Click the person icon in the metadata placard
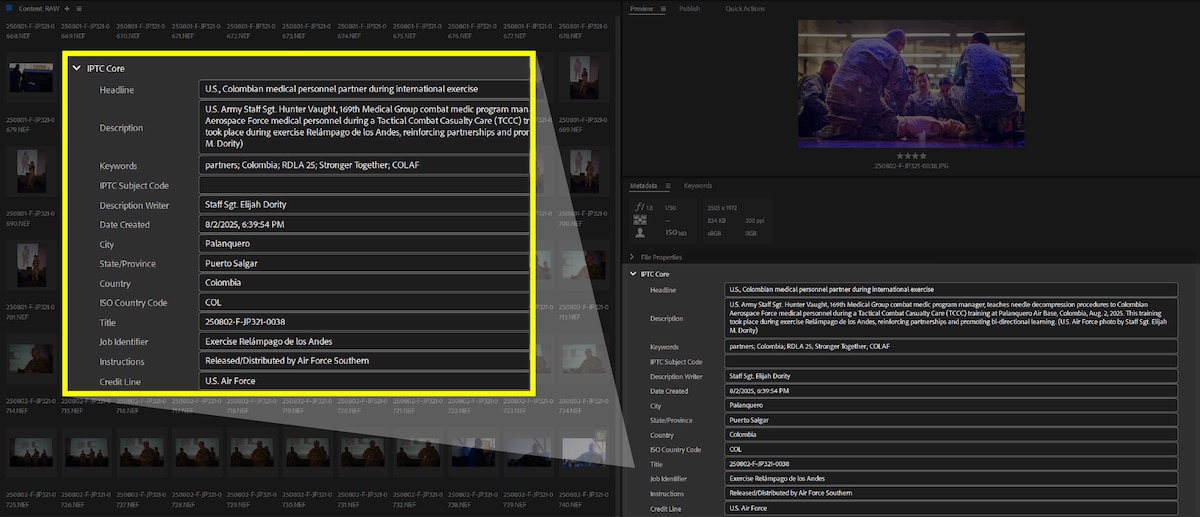The image size is (1200, 517). click(640, 232)
